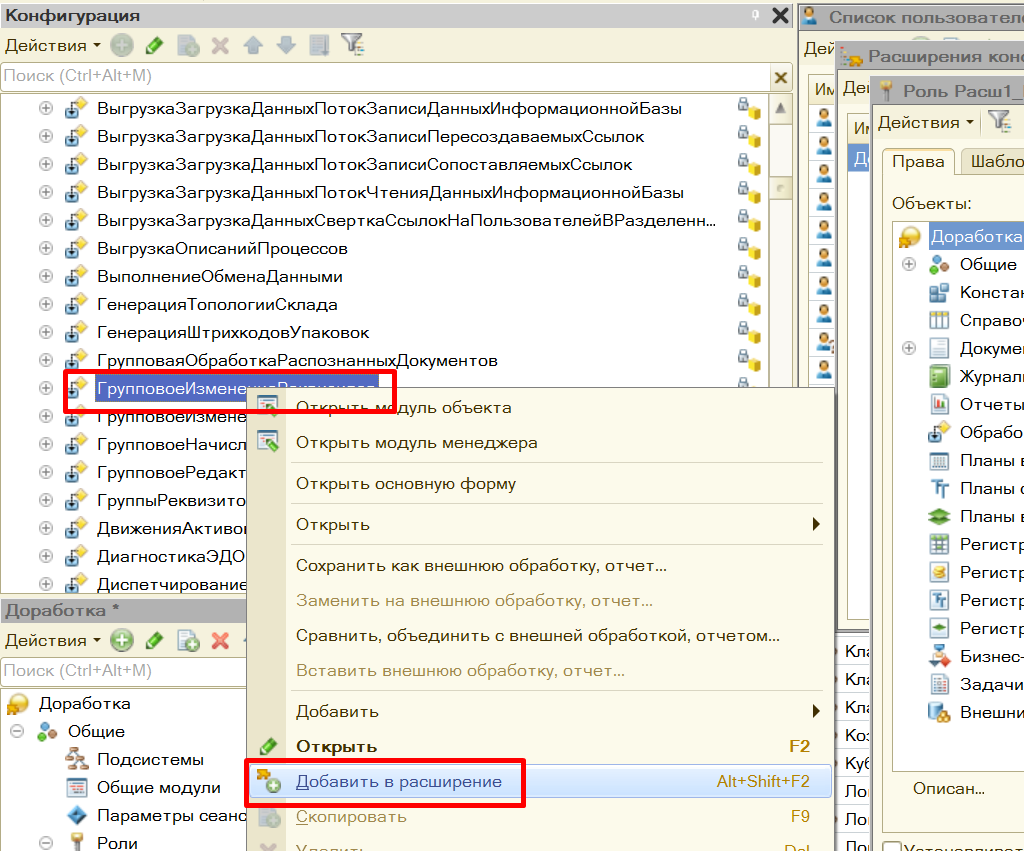Select the Задачи item in the role tree
1024x851 pixels.
(x=991, y=684)
